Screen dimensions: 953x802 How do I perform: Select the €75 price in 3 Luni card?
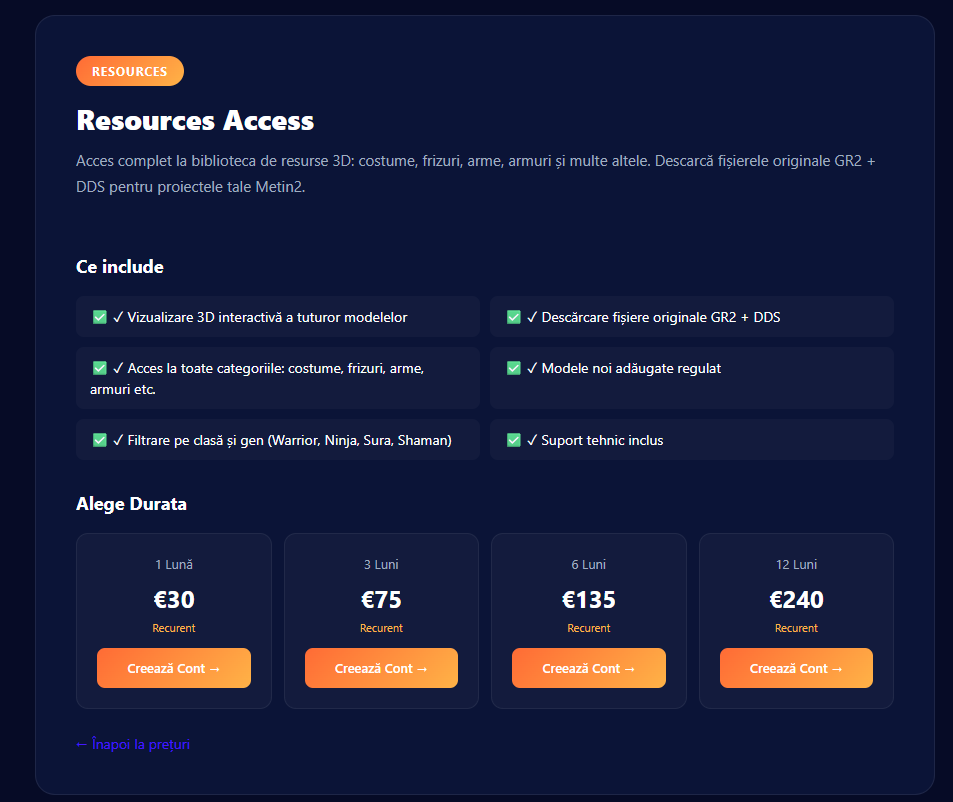[x=381, y=600]
